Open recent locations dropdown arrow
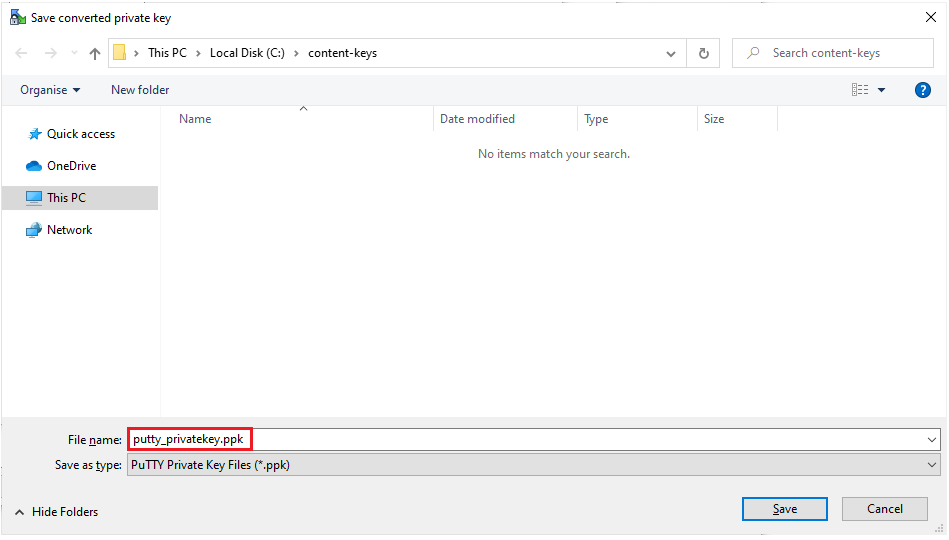The image size is (949, 540). [74, 53]
